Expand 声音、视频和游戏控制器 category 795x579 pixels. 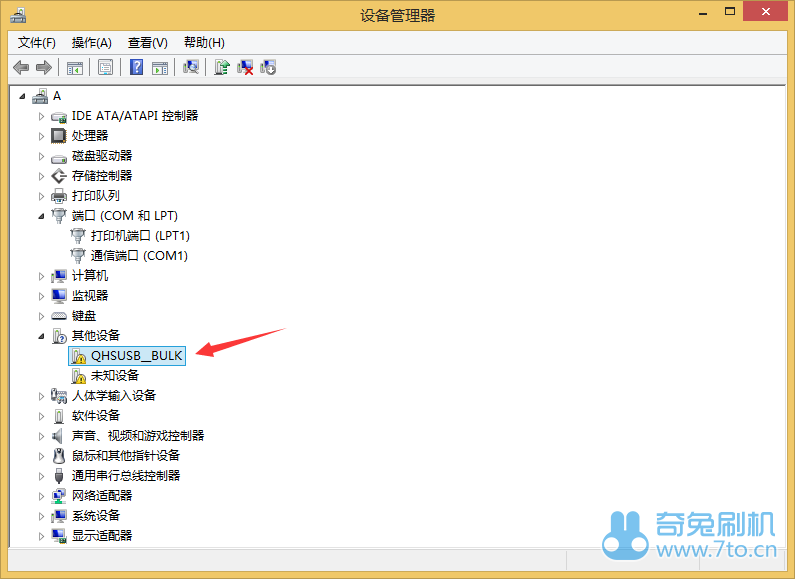click(x=42, y=436)
